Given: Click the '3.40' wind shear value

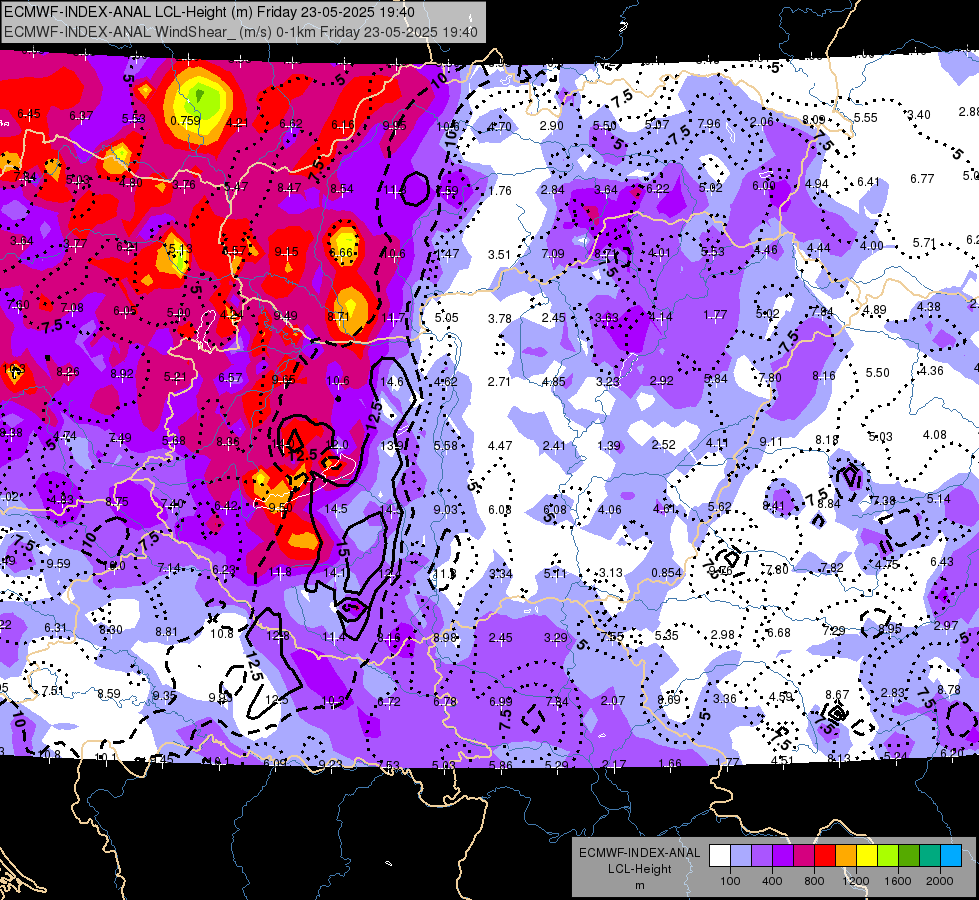Looking at the screenshot, I should tap(918, 114).
